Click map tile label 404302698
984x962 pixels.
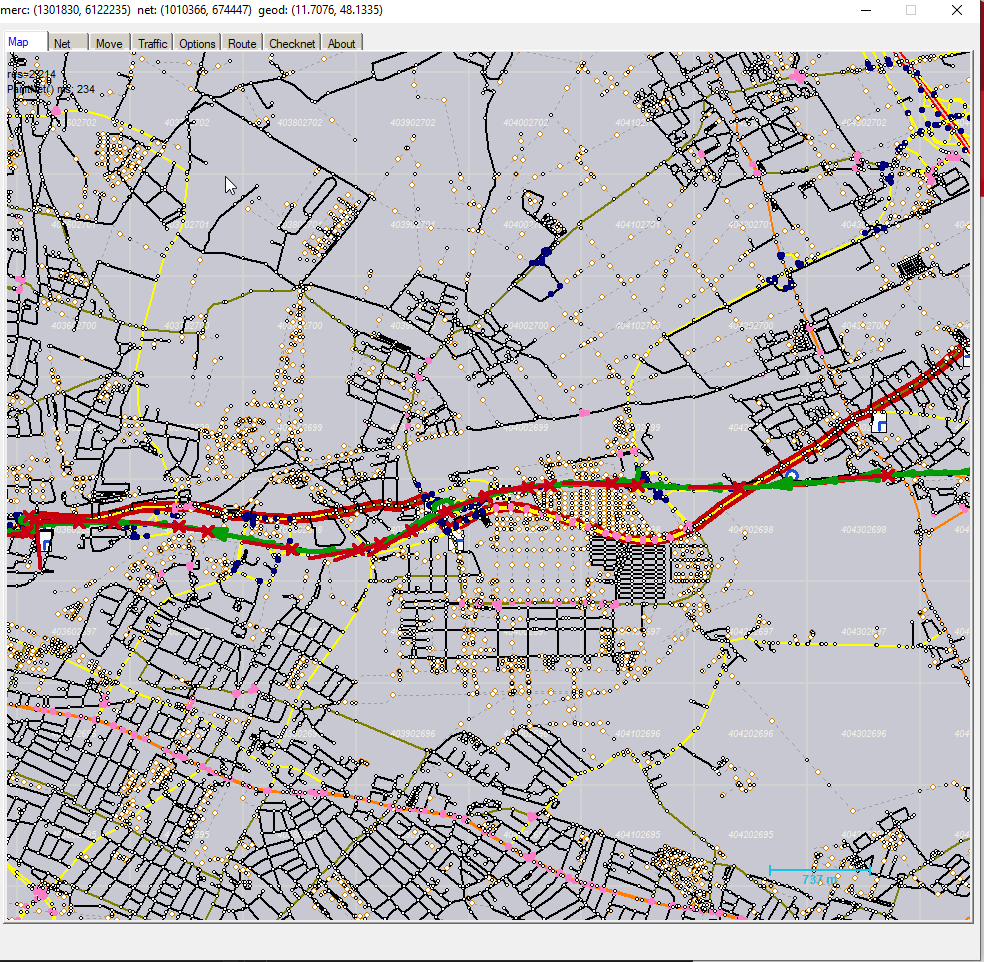(x=866, y=529)
